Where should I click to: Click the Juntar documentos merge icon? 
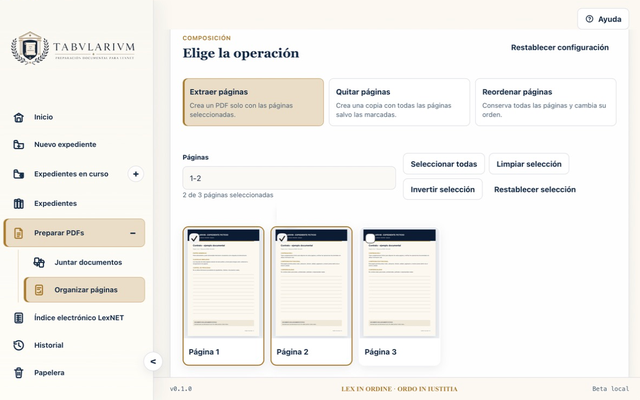tap(39, 262)
